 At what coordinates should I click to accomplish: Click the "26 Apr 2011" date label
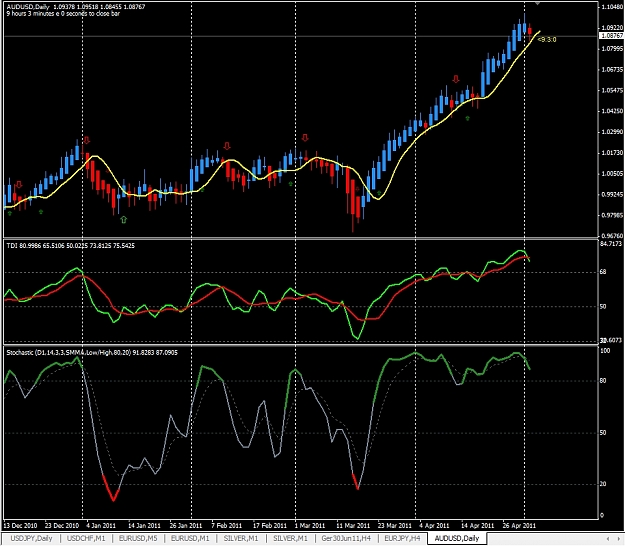[x=519, y=526]
